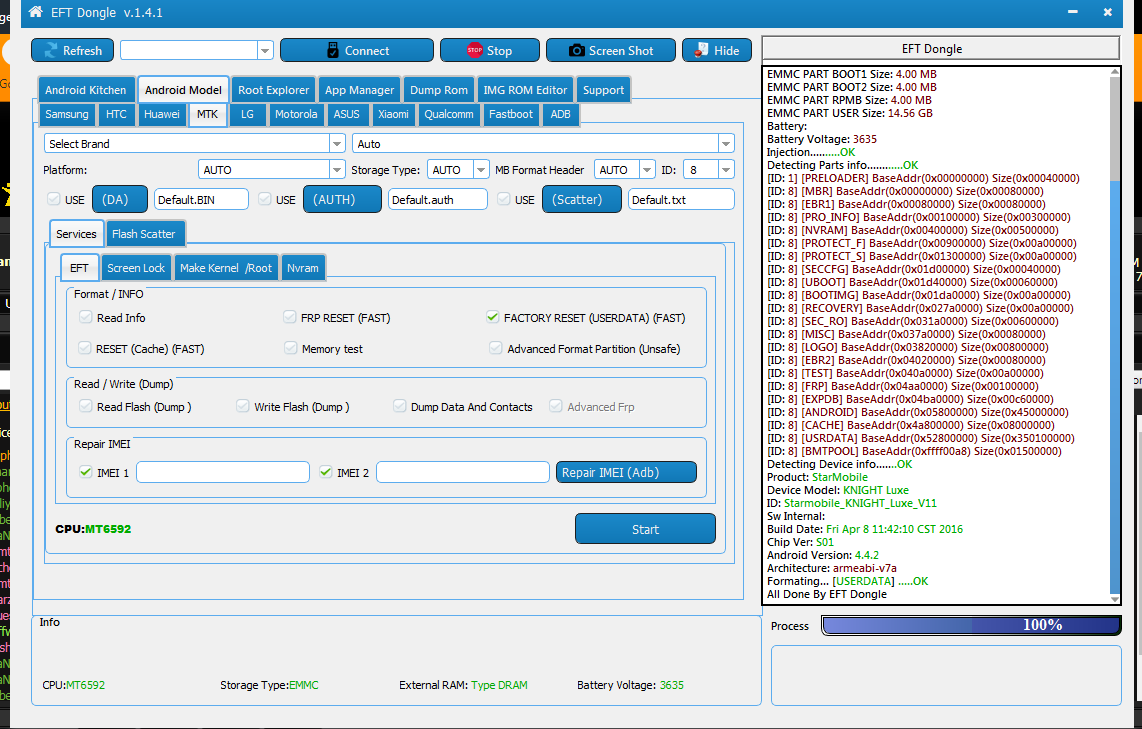This screenshot has width=1142, height=729.
Task: Switch to Flash Scatter tab
Action: click(143, 234)
